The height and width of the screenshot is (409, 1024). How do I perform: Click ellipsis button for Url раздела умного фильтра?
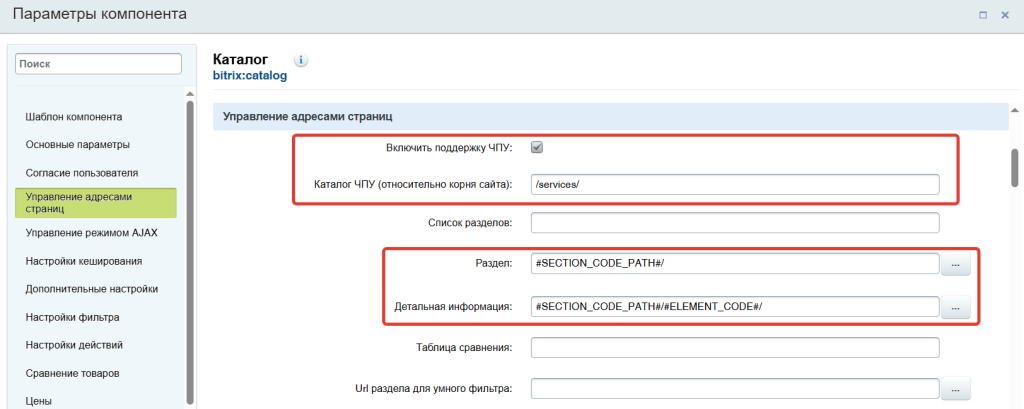point(956,388)
